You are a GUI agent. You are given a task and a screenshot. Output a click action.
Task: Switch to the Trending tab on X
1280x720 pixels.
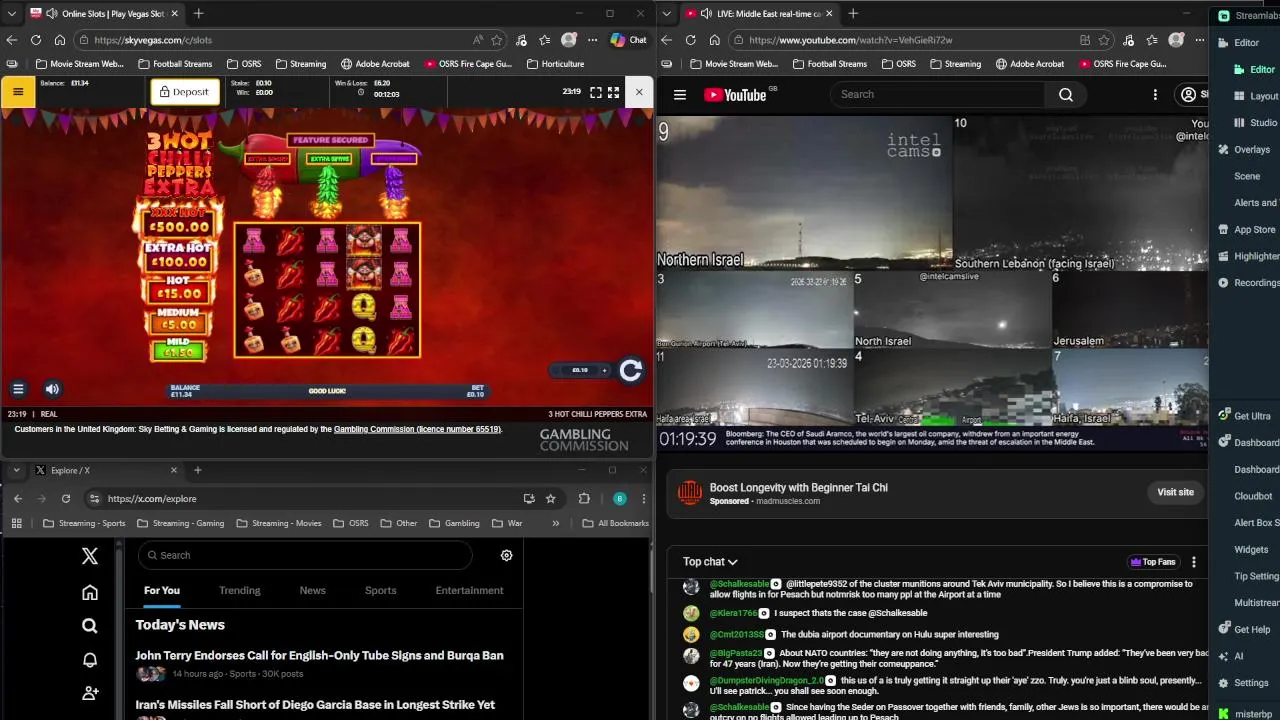click(240, 590)
